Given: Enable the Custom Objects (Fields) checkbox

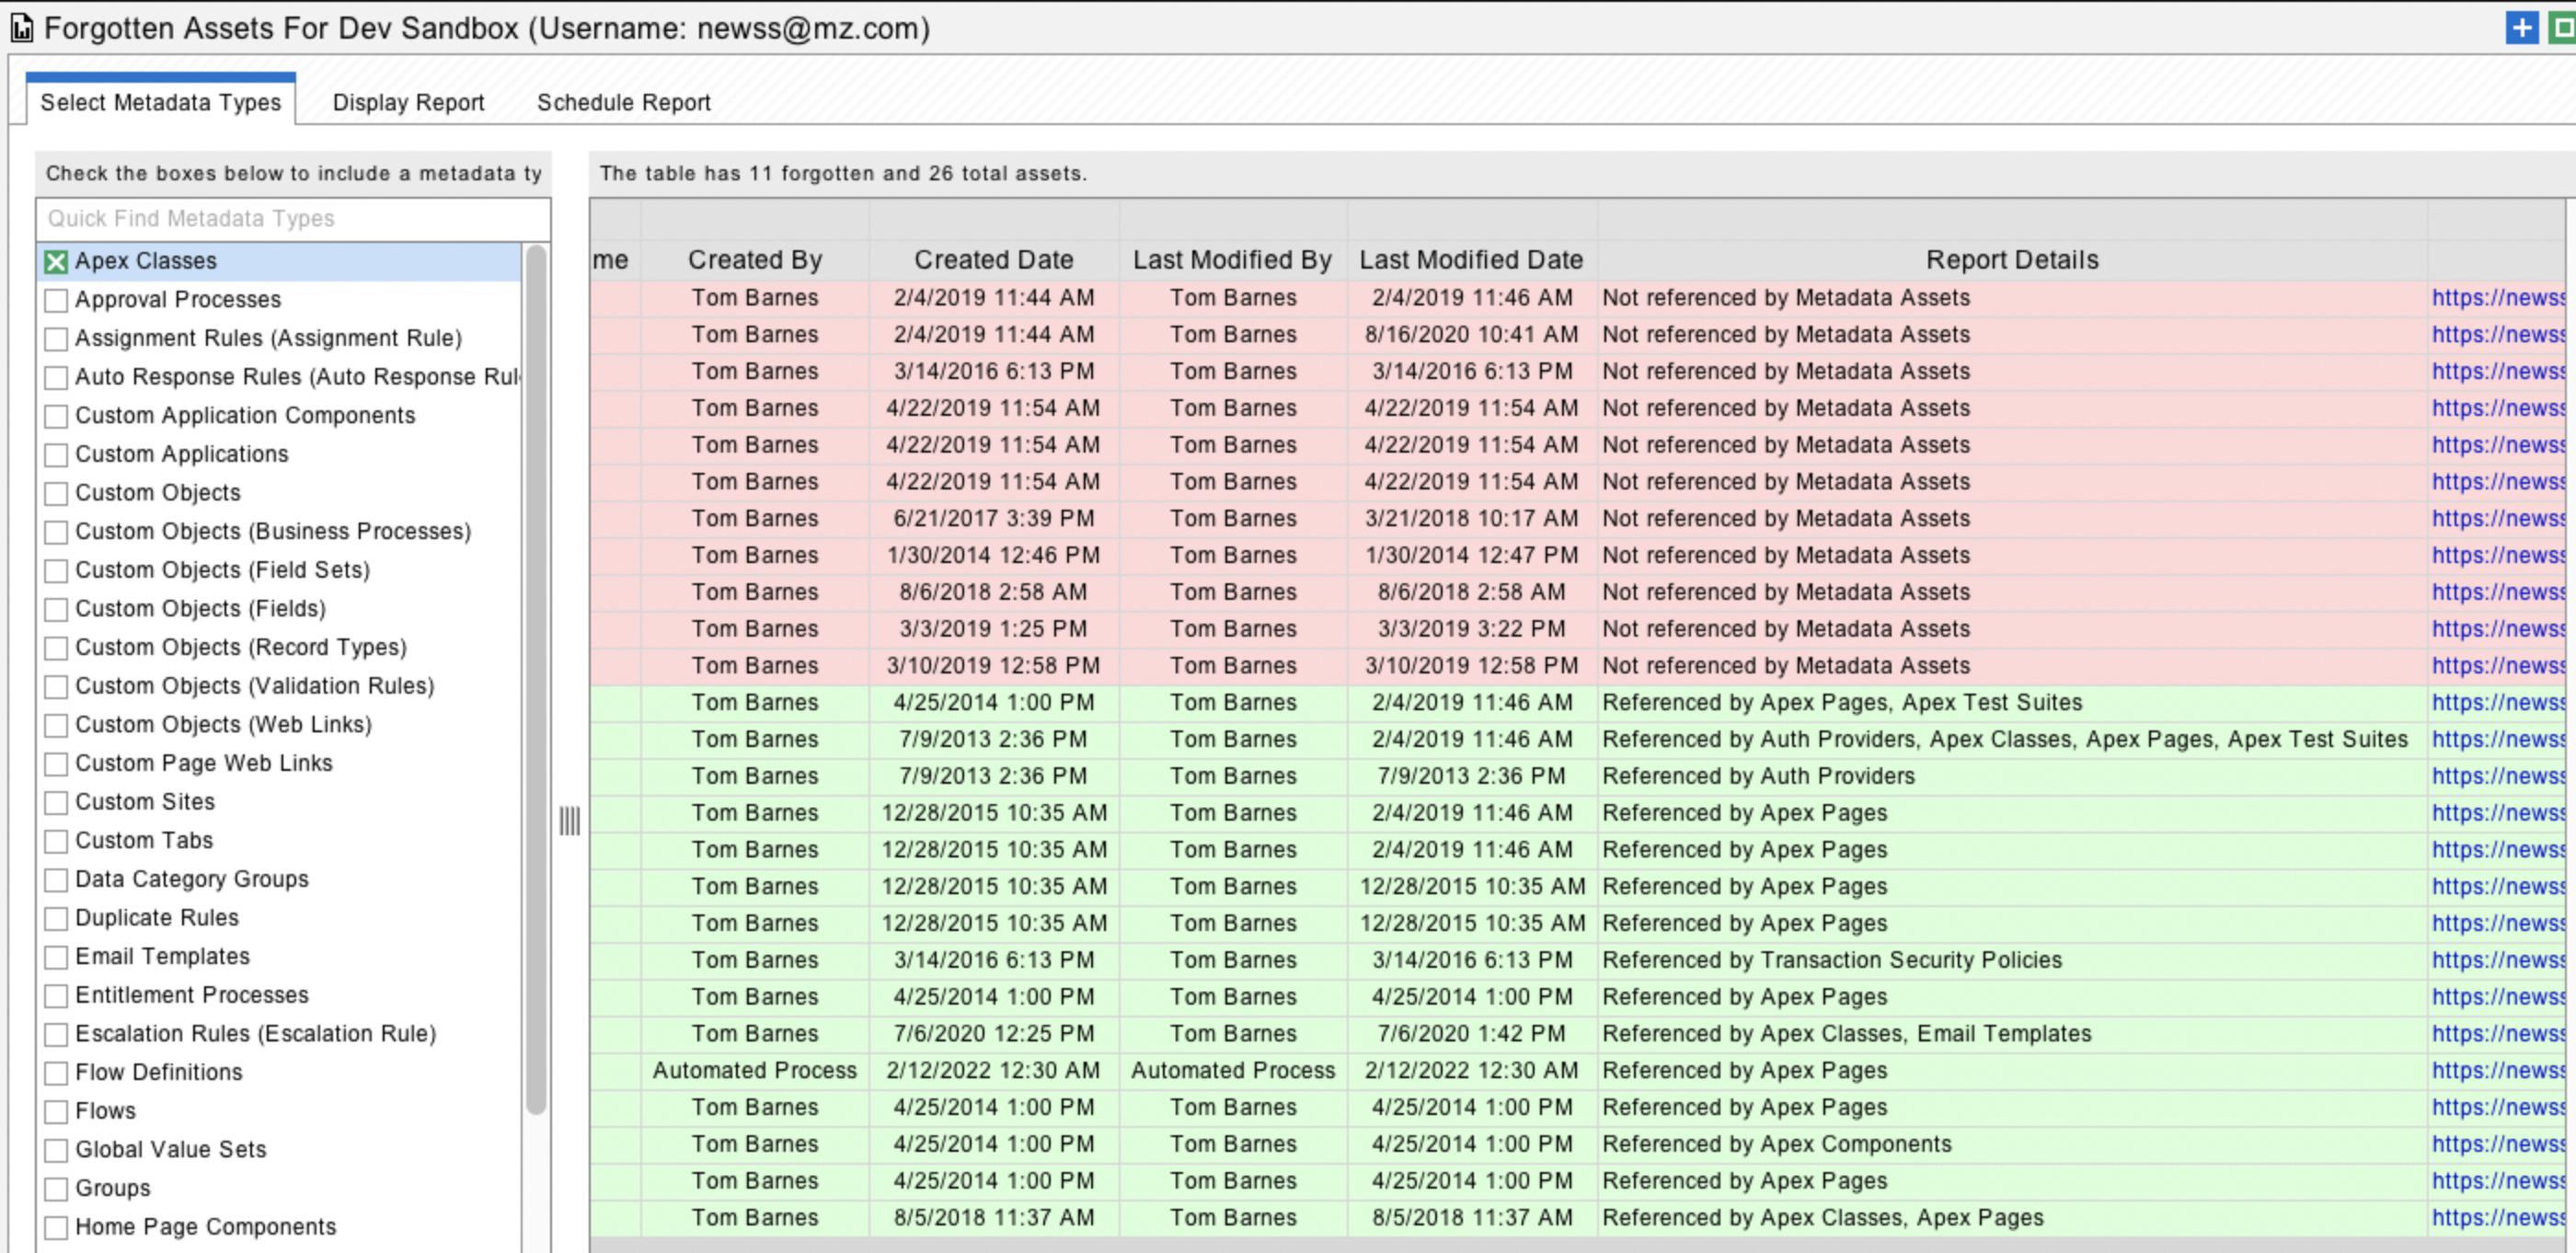Looking at the screenshot, I should tap(56, 609).
